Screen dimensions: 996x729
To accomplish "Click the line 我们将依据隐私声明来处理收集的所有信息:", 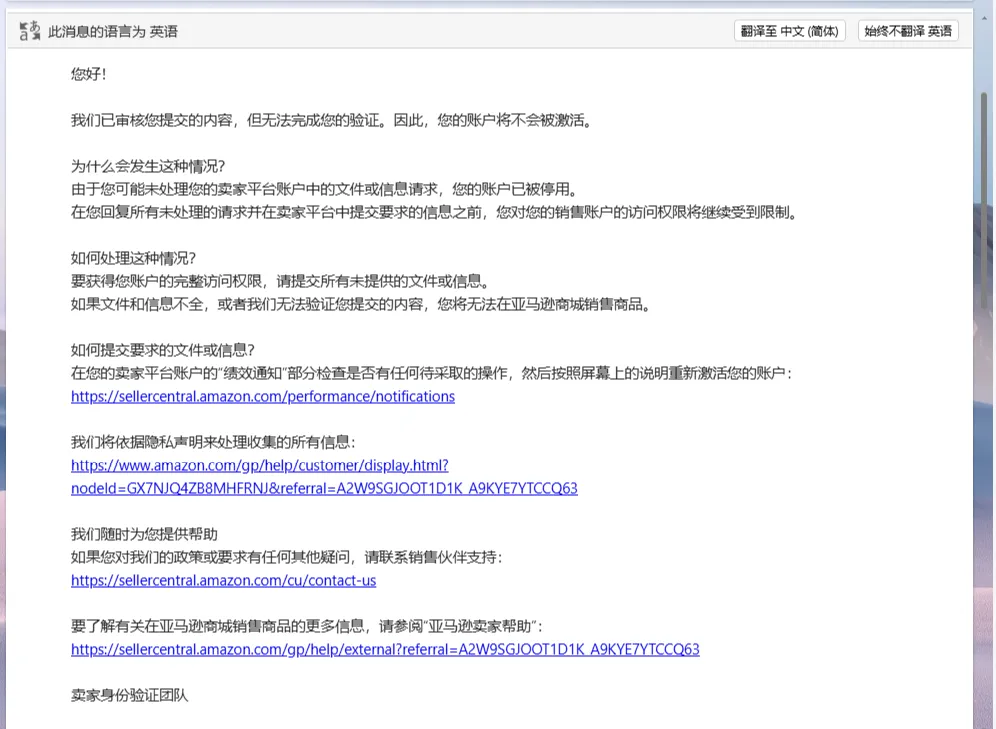I will tap(213, 442).
